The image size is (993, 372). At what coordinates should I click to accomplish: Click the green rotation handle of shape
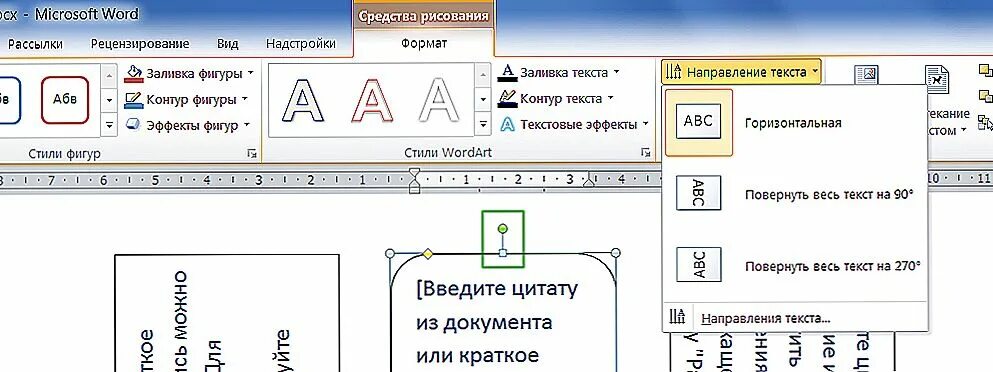503,228
